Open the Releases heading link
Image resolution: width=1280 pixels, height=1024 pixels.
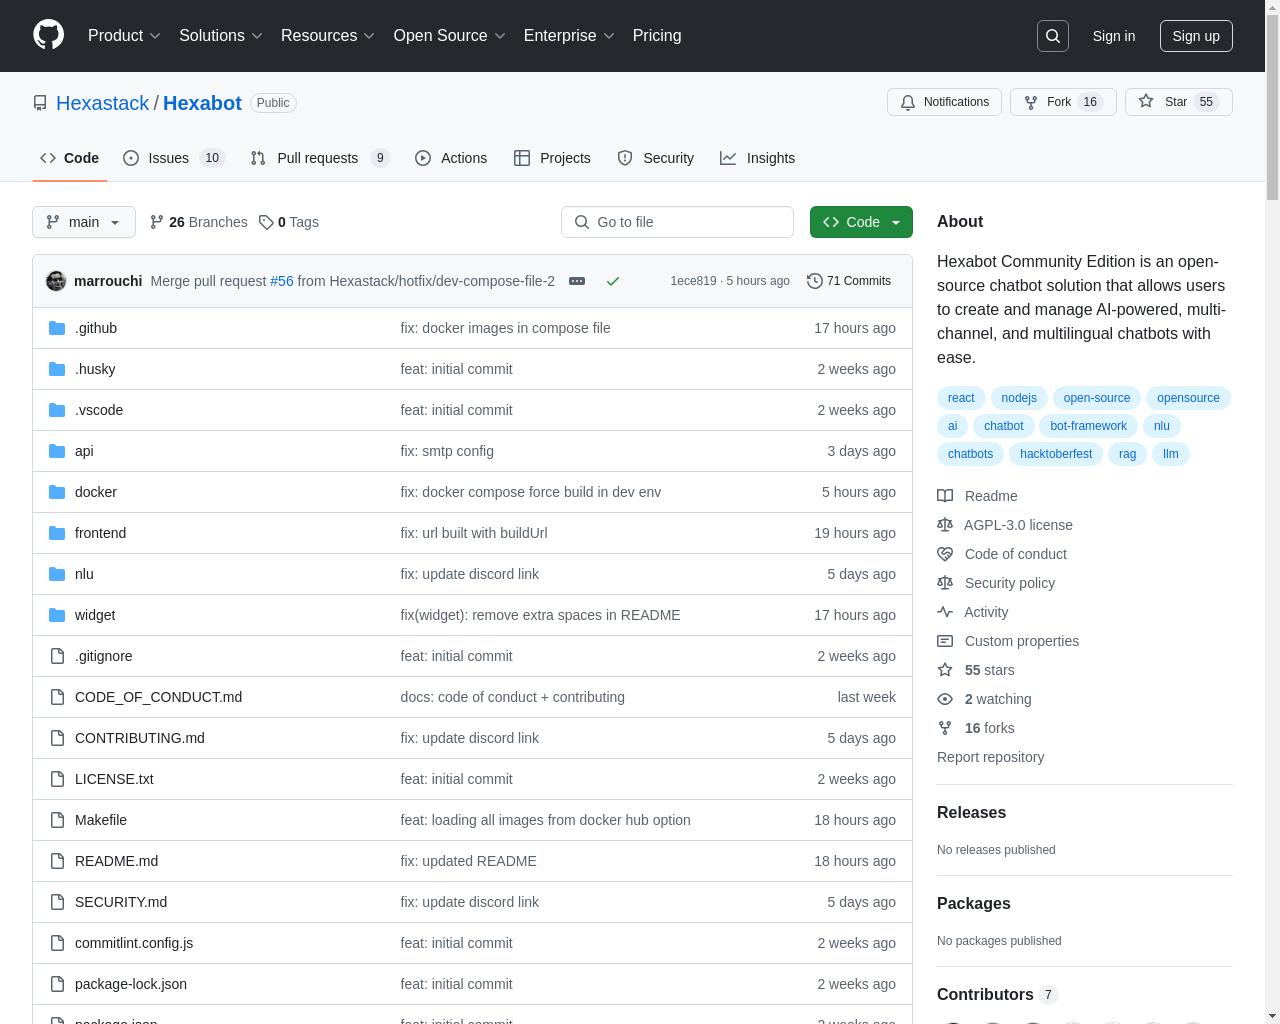(971, 813)
